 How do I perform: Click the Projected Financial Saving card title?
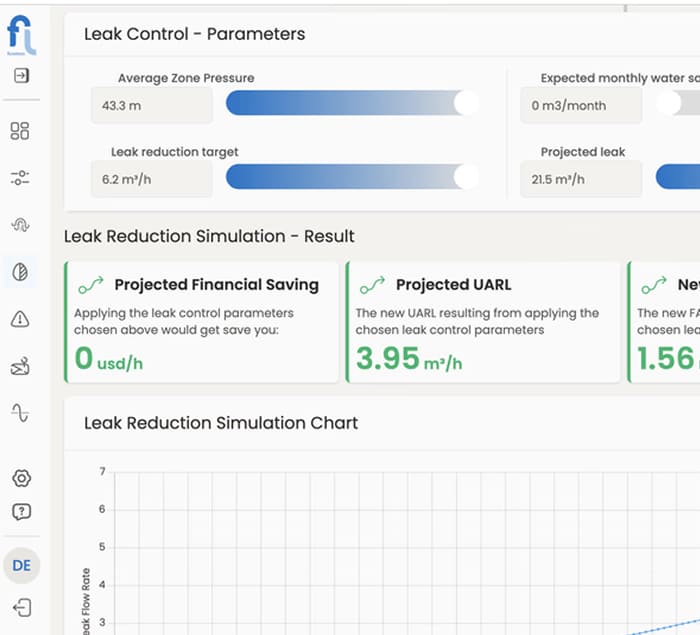point(217,285)
